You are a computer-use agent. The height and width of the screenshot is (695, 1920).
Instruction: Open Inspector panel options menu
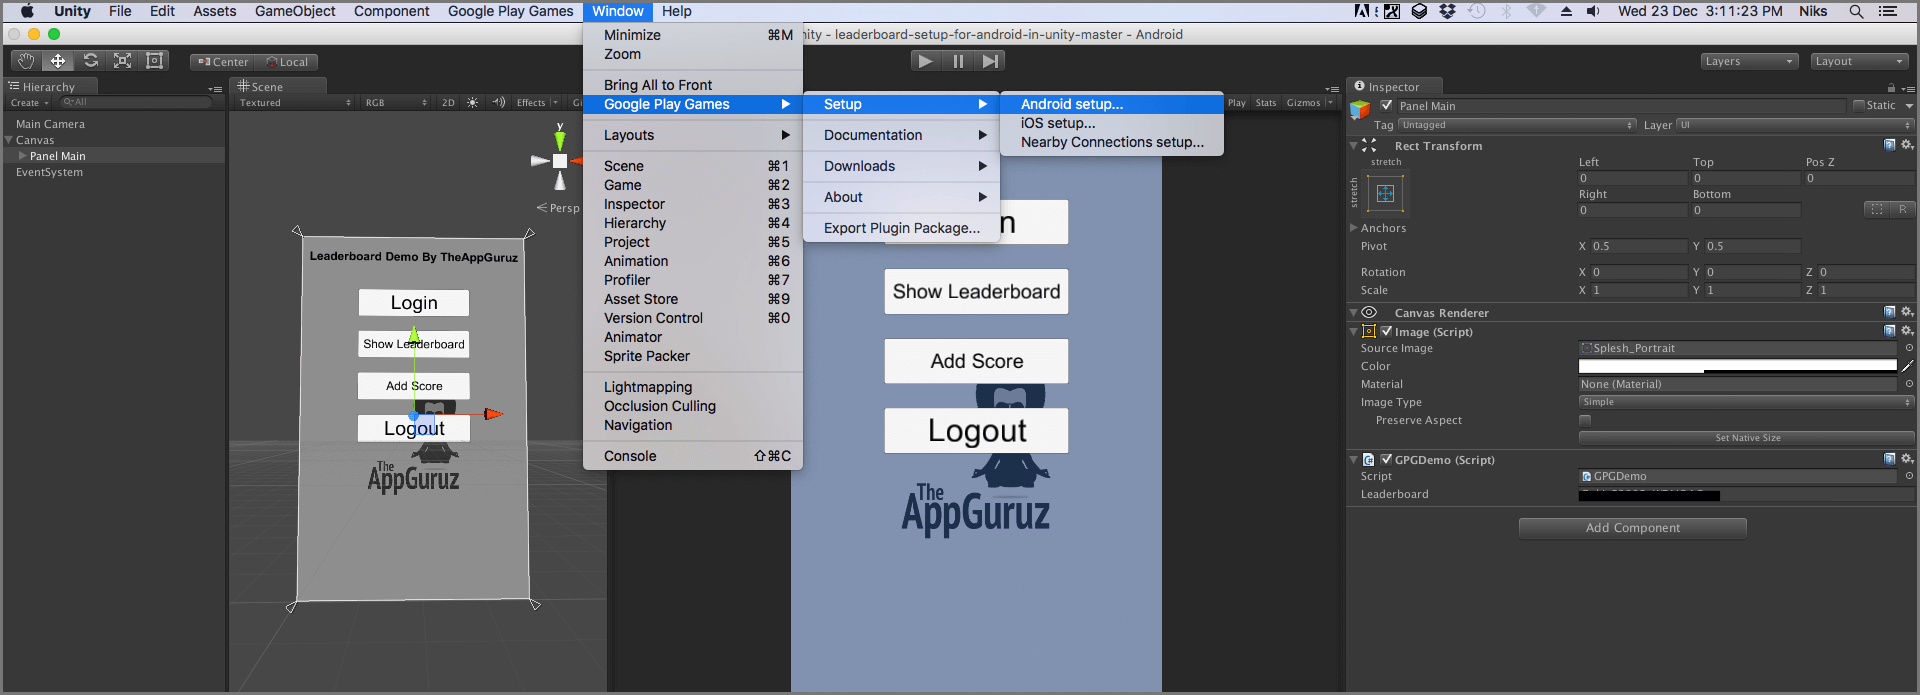1908,88
